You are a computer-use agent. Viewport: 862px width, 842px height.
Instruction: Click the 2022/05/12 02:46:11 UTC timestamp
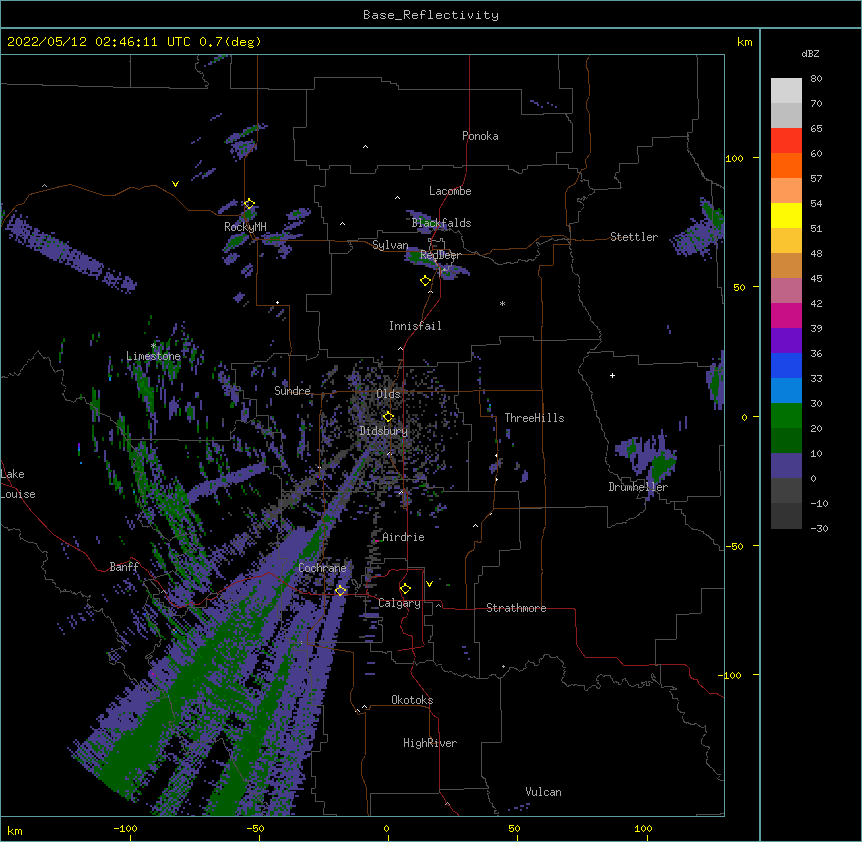98,42
